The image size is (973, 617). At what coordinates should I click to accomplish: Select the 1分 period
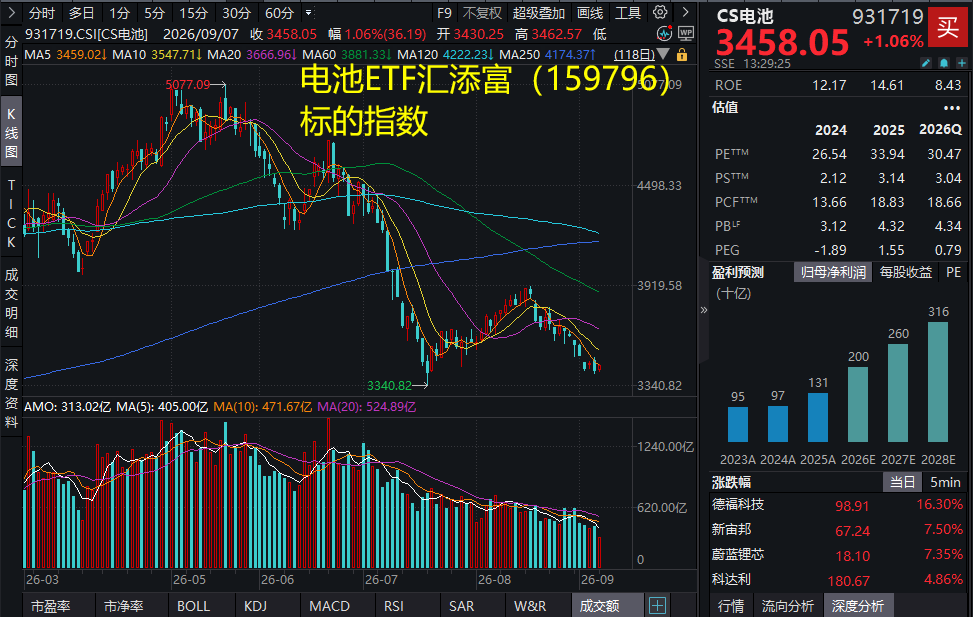[x=120, y=13]
